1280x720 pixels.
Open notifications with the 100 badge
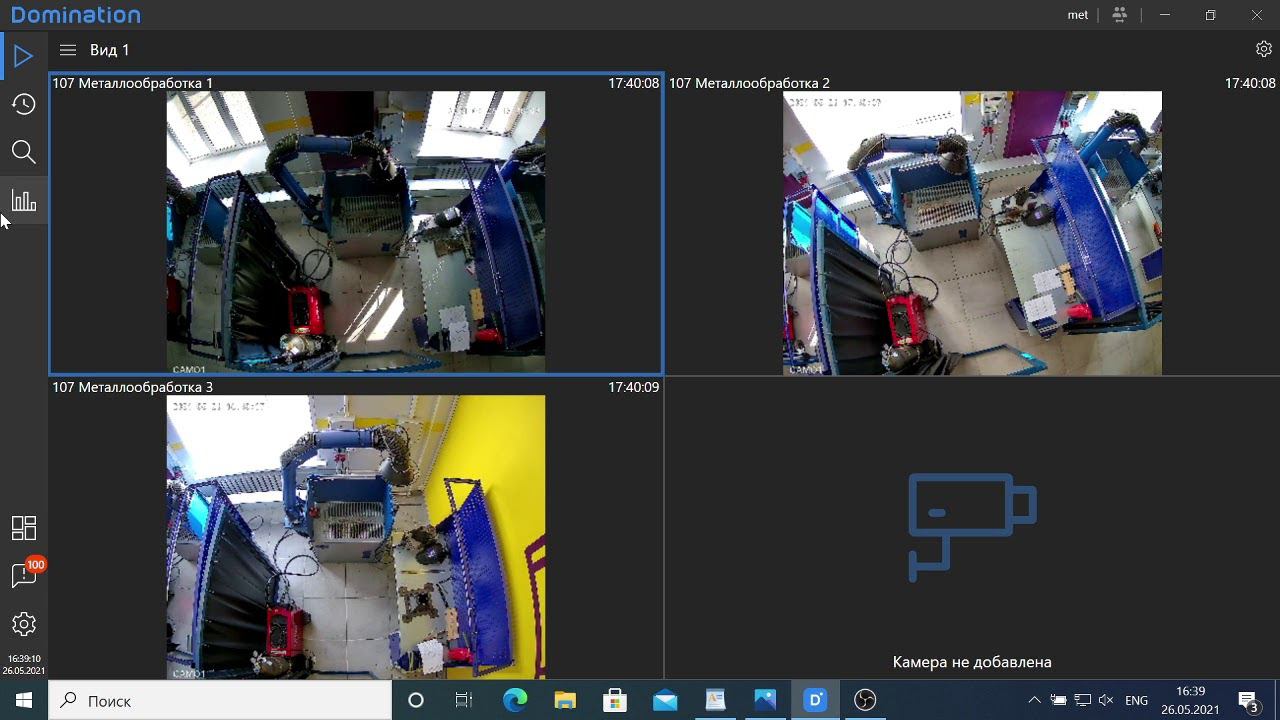(24, 575)
